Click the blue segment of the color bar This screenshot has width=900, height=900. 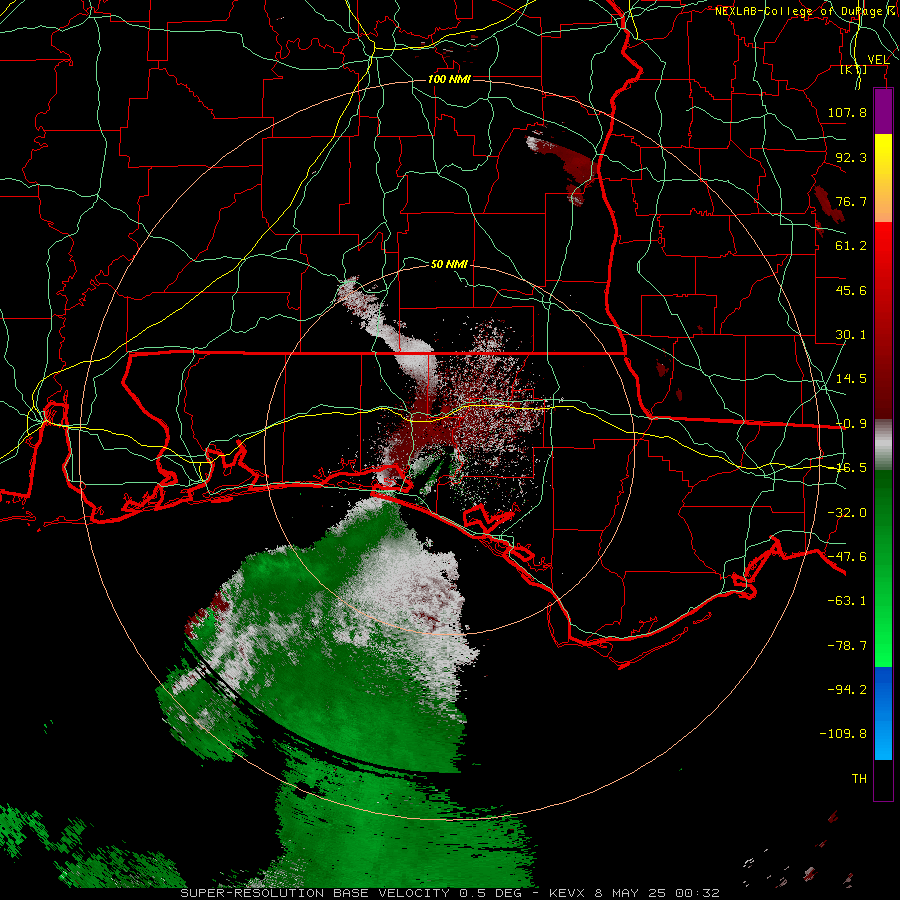(x=883, y=713)
